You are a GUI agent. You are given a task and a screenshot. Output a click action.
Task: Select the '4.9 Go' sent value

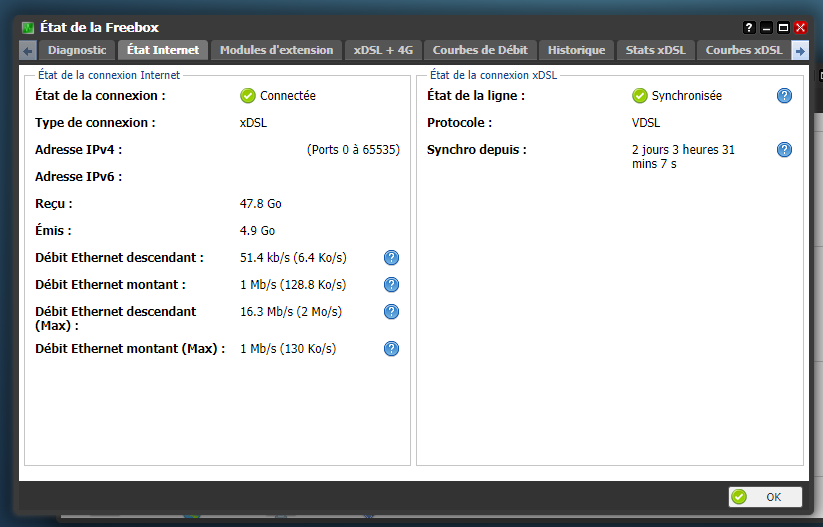pos(258,230)
